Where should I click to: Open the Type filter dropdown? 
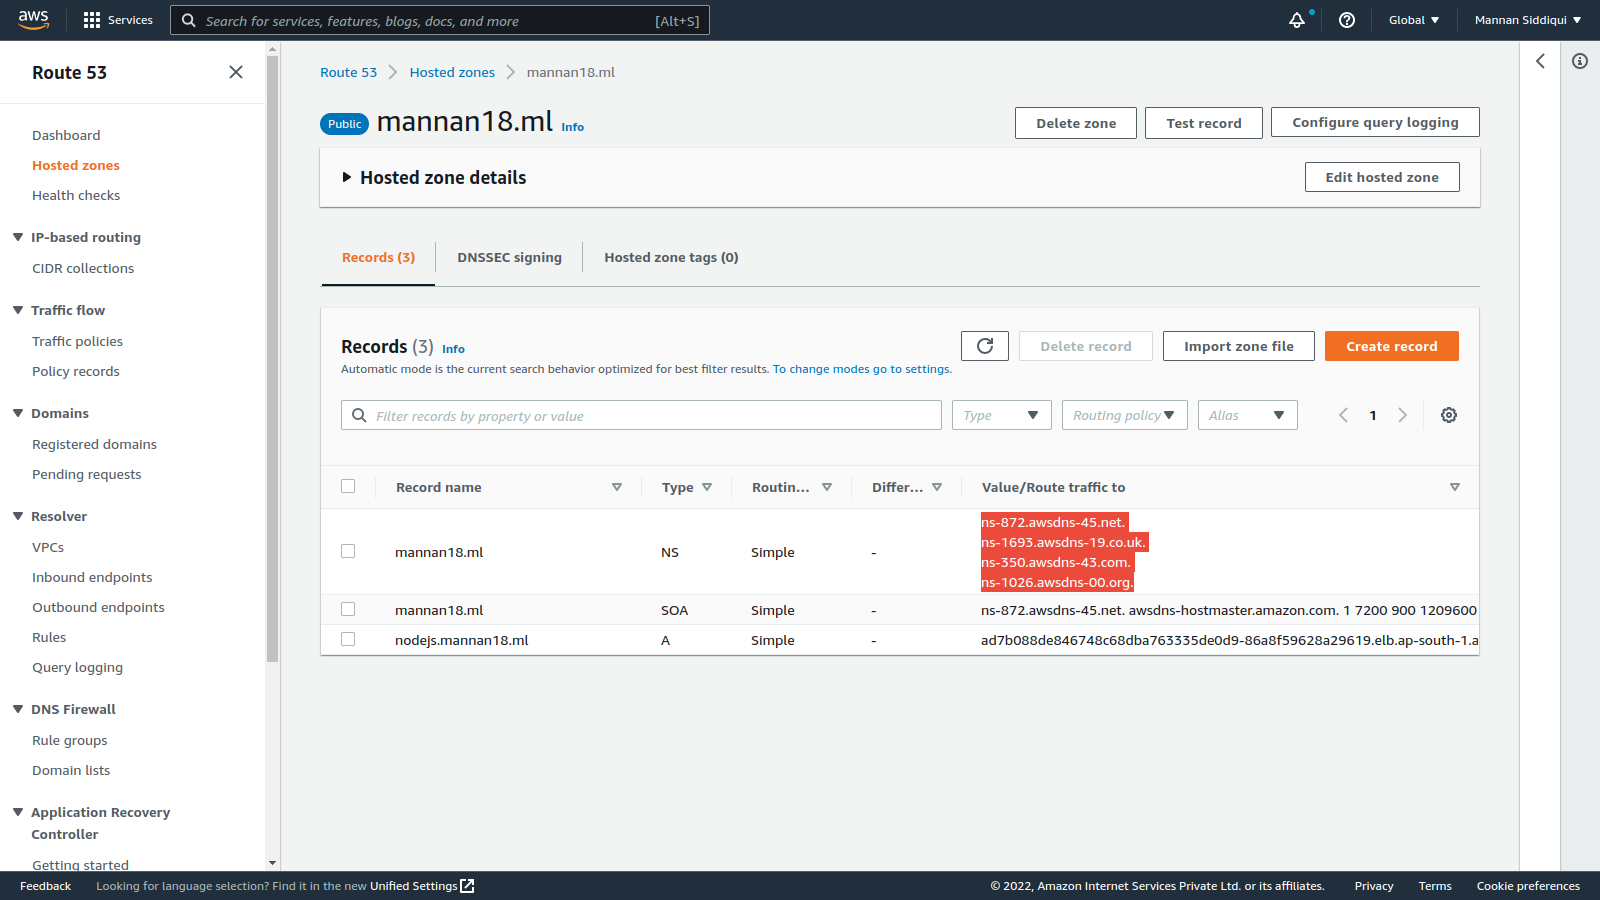tap(1000, 414)
